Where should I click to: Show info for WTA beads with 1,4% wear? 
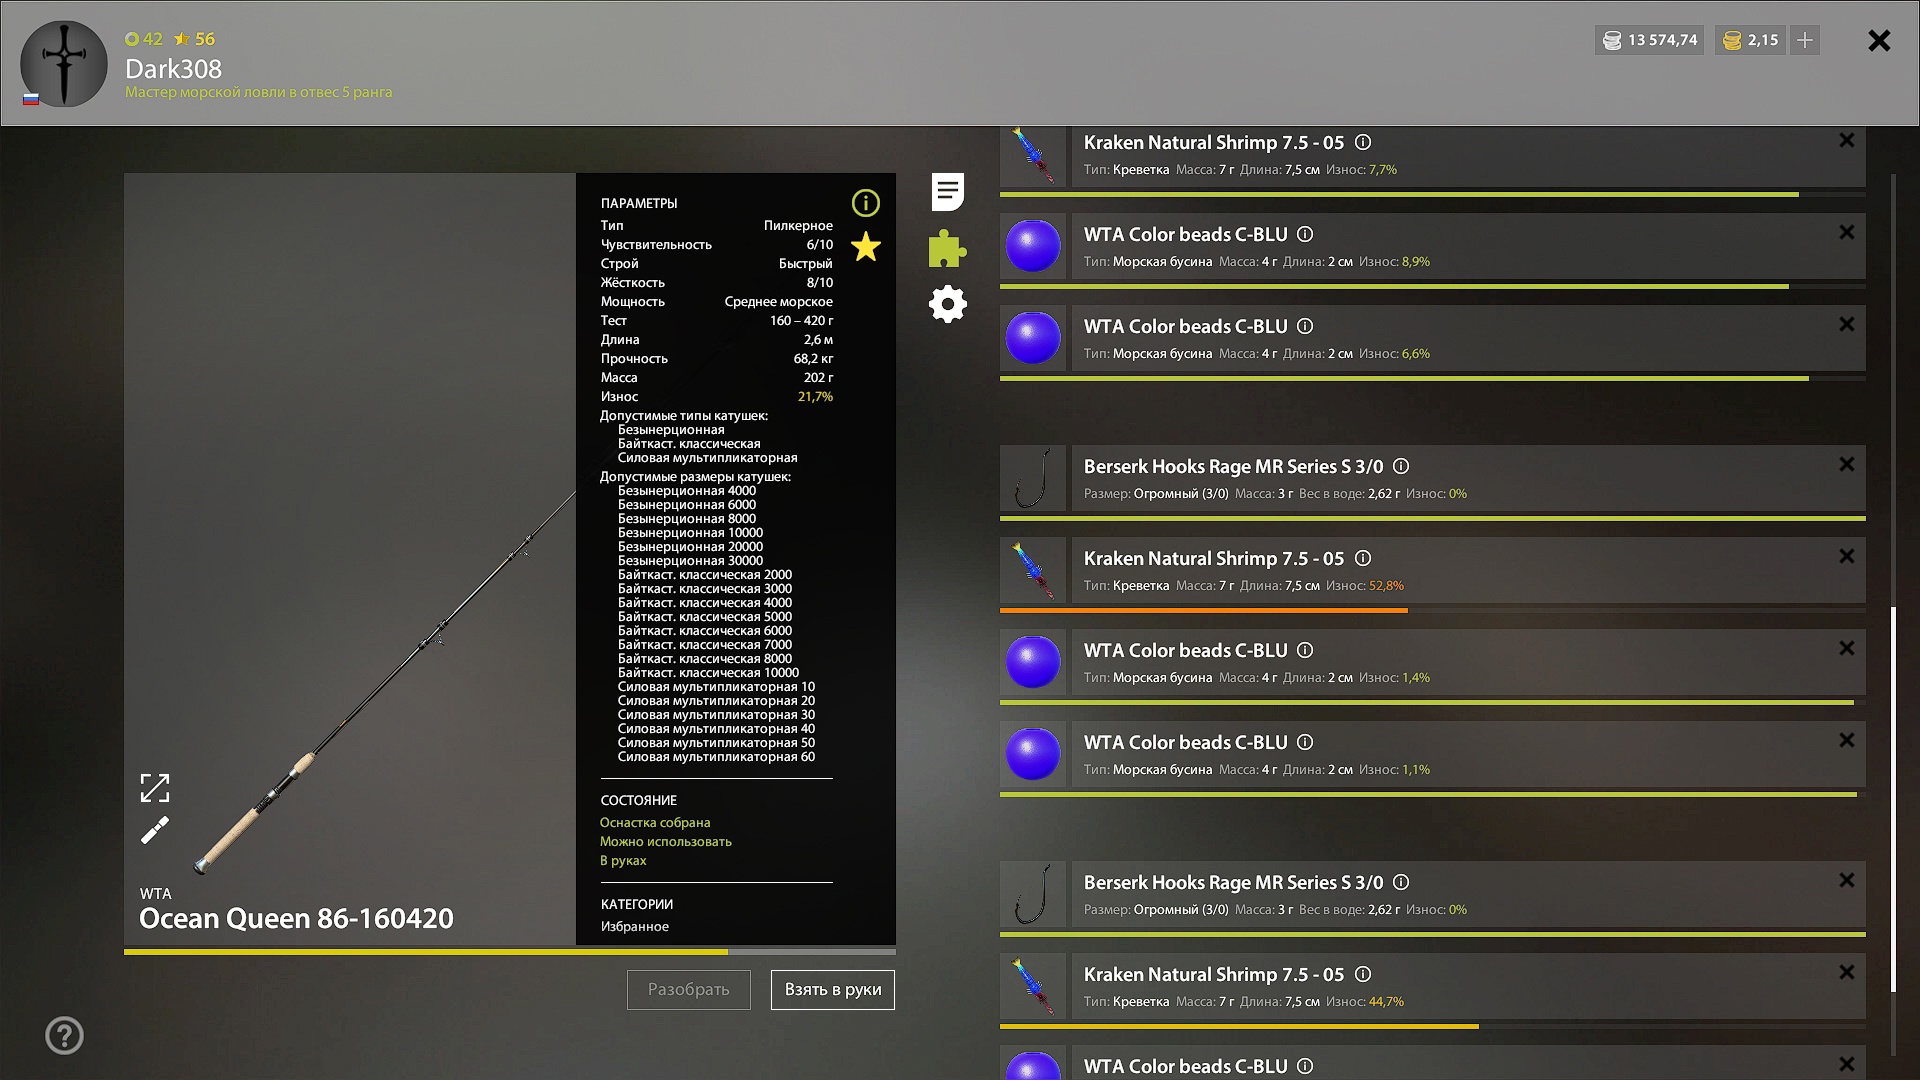[1305, 650]
